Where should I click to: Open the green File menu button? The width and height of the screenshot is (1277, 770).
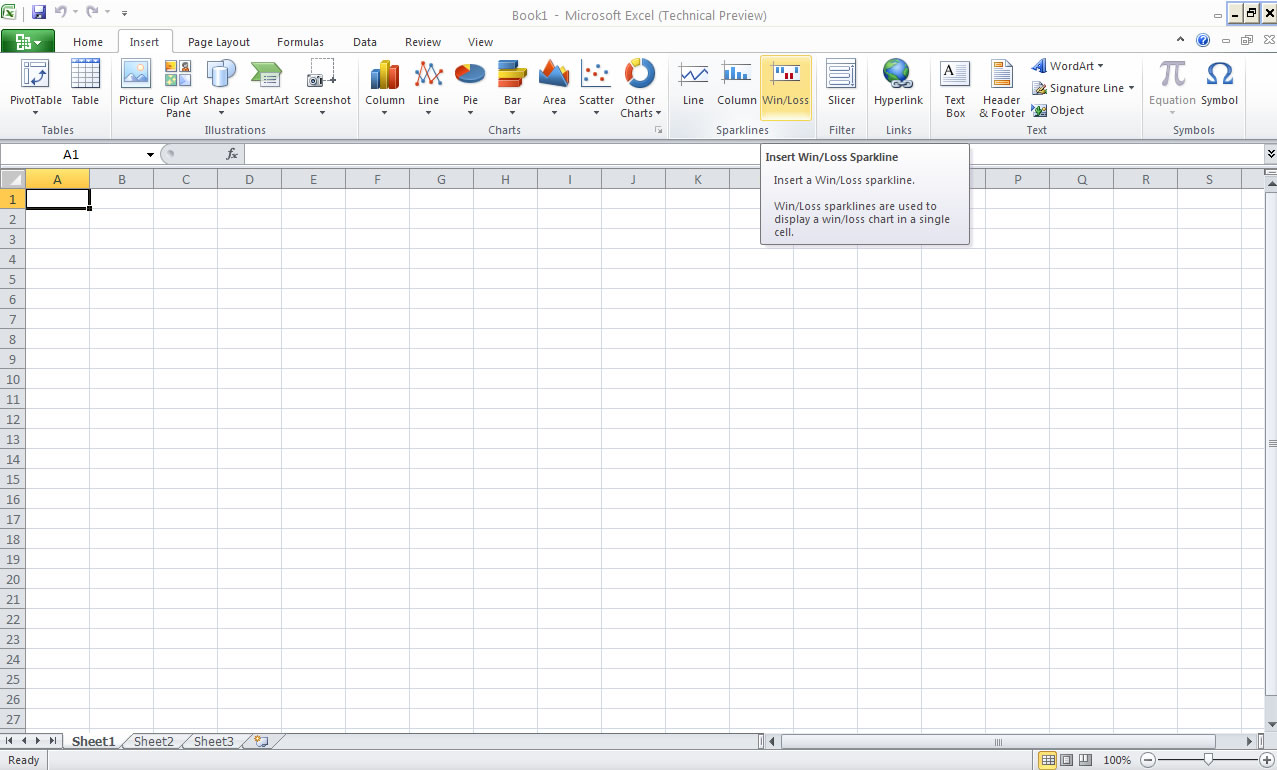28,41
